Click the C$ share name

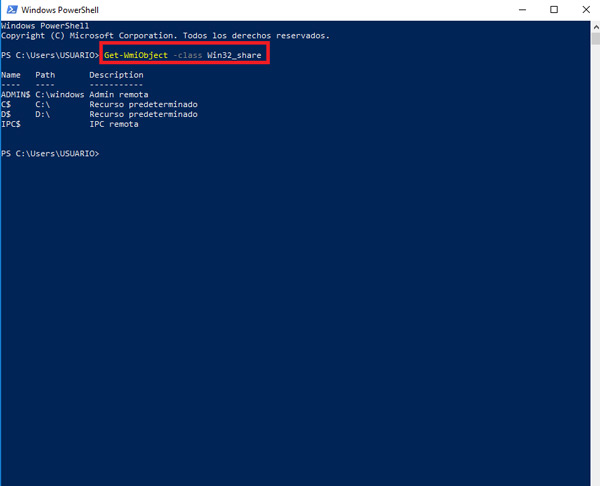(x=6, y=104)
